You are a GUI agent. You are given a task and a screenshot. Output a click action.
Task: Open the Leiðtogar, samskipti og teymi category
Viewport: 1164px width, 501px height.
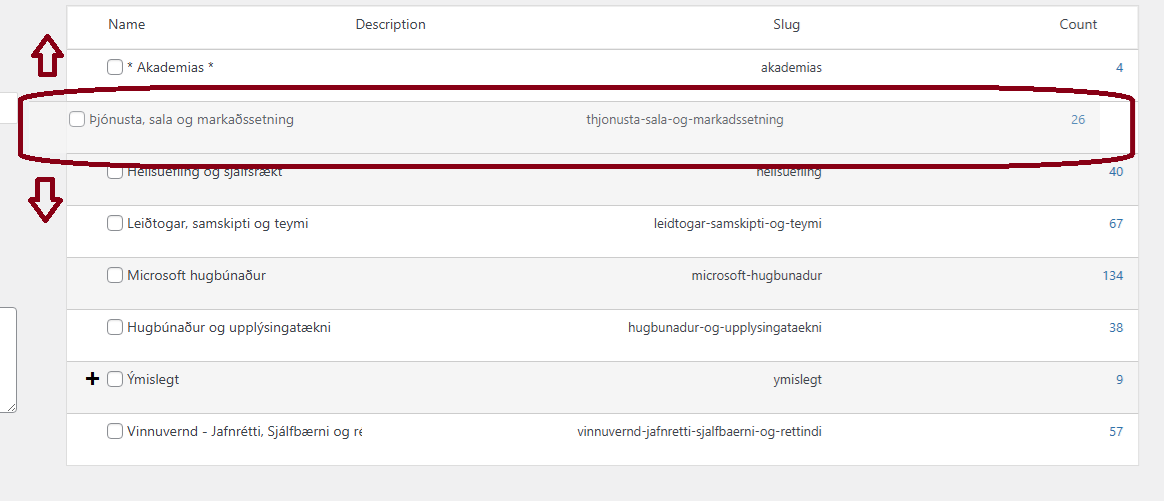point(217,223)
